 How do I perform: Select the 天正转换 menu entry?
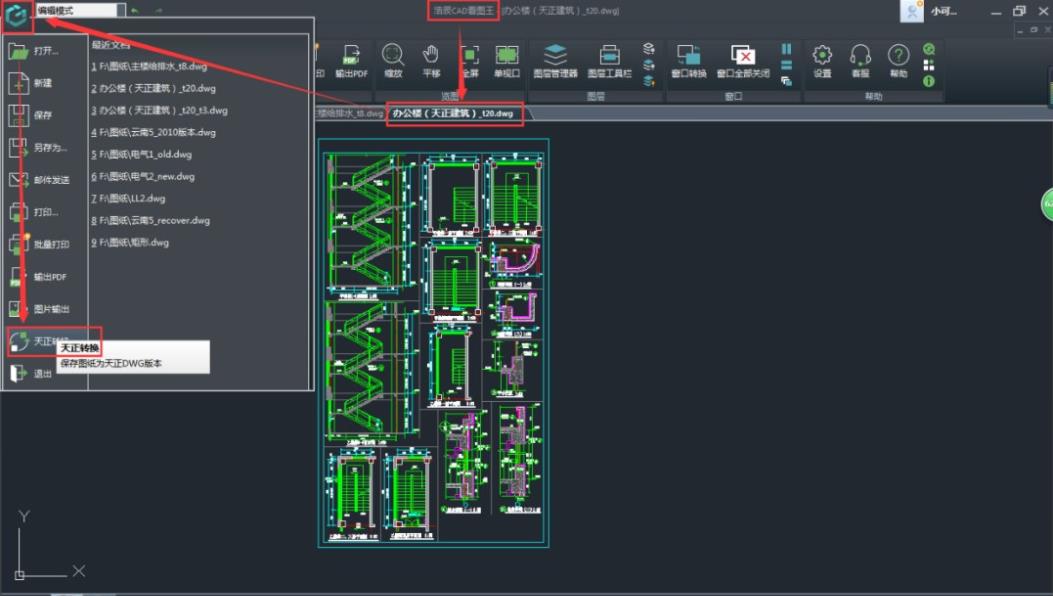click(x=45, y=341)
